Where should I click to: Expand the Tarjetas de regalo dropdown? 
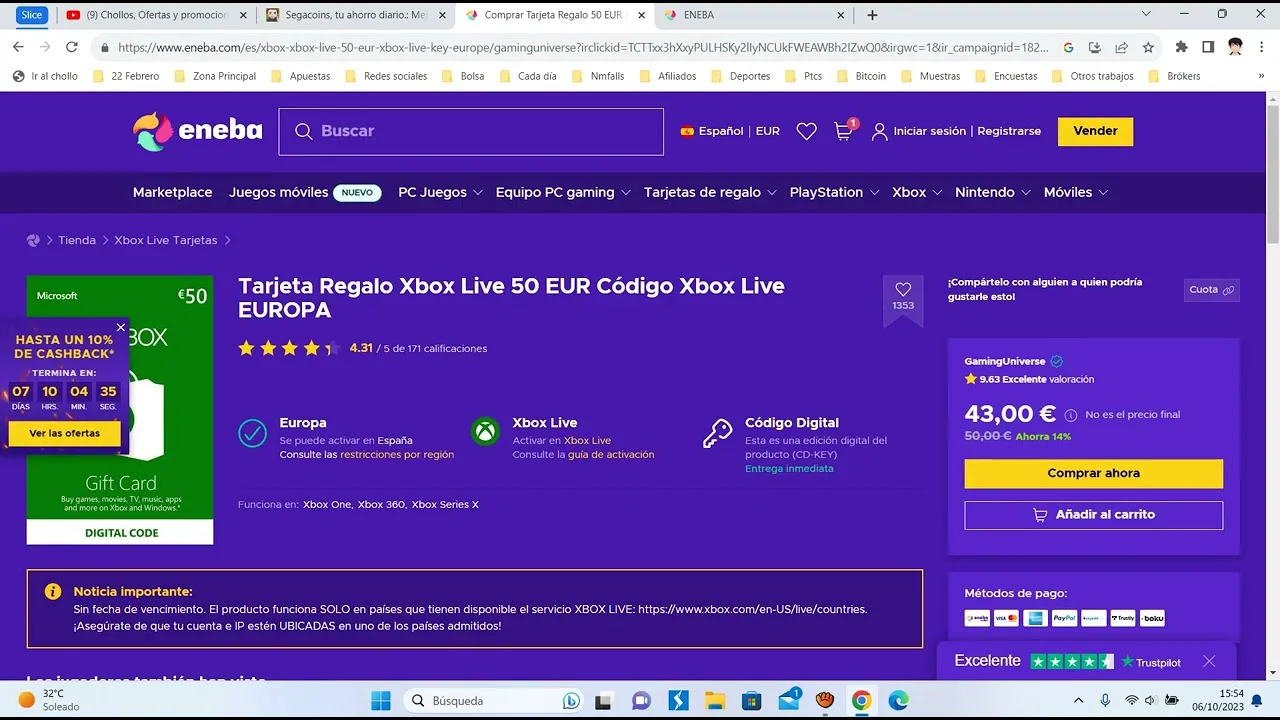(x=709, y=192)
